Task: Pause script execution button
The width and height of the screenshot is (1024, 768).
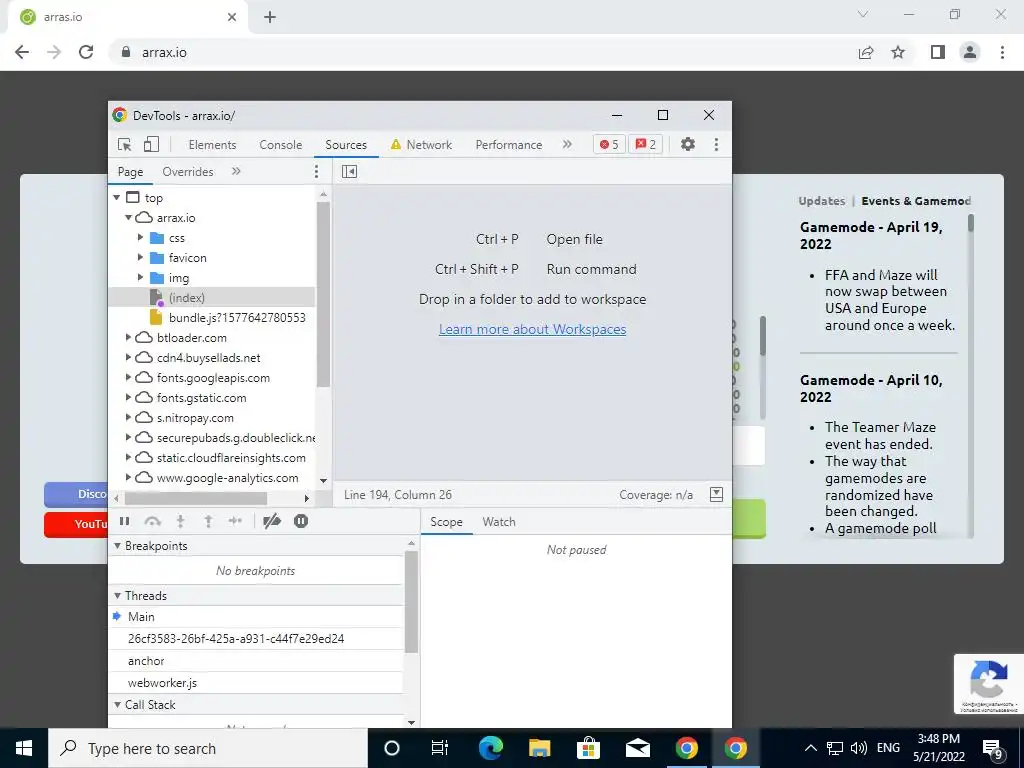Action: 124,521
